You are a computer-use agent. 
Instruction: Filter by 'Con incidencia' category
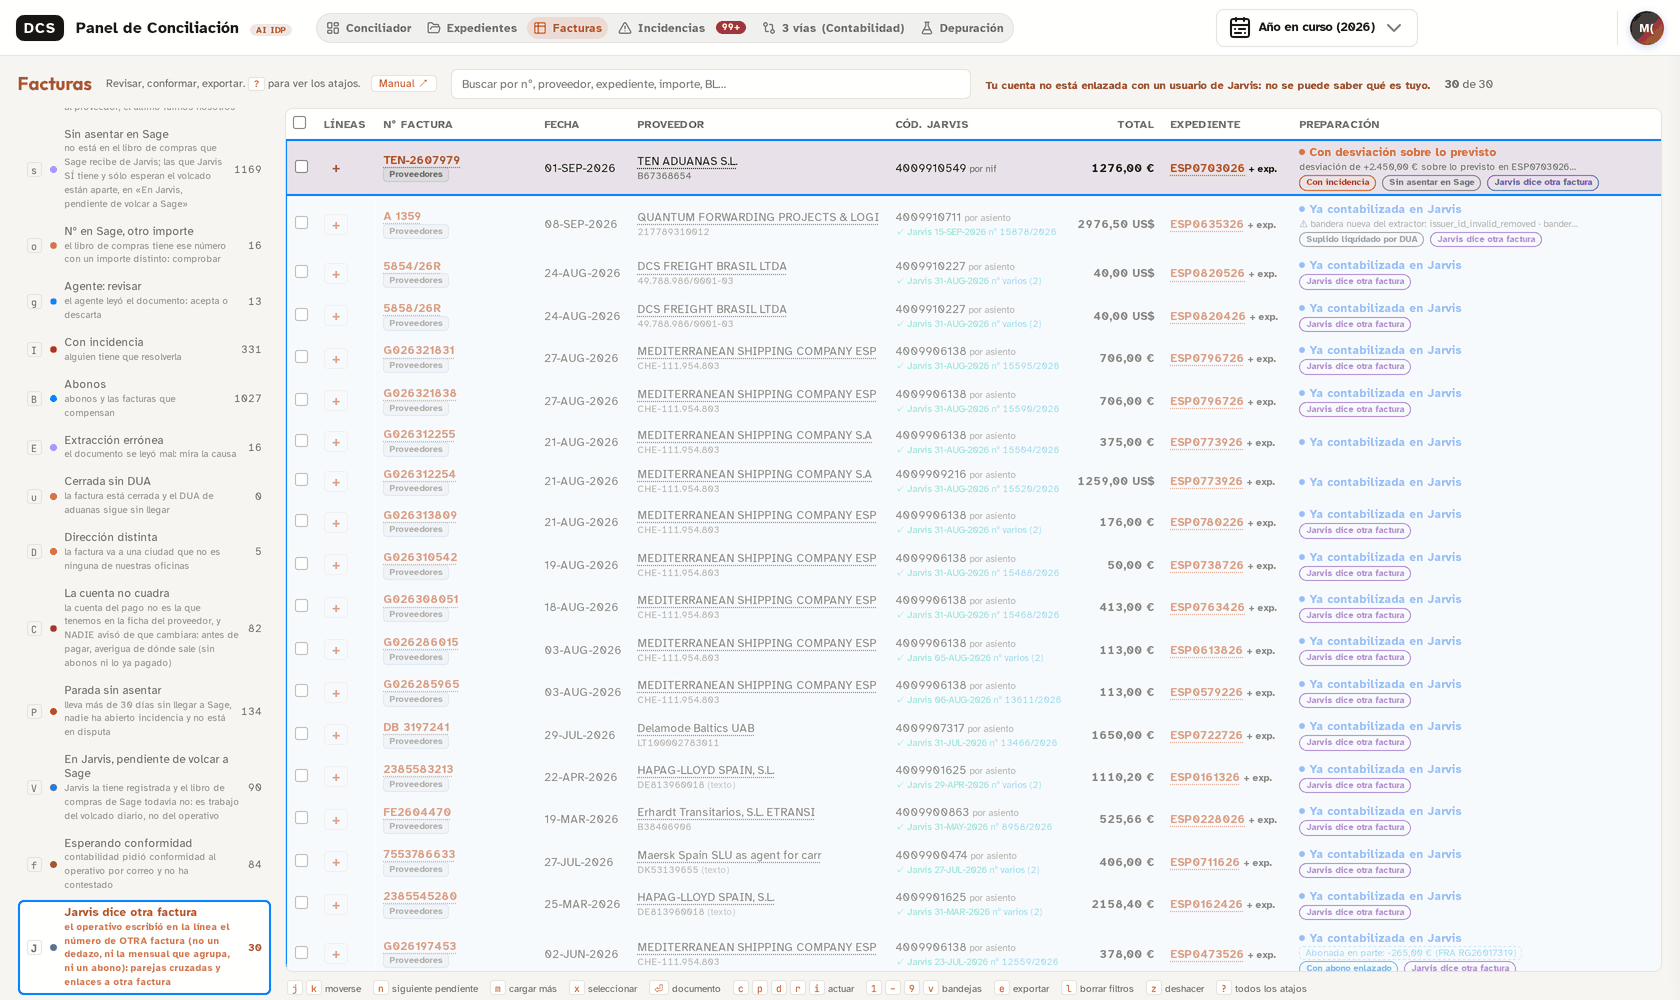click(x=145, y=349)
